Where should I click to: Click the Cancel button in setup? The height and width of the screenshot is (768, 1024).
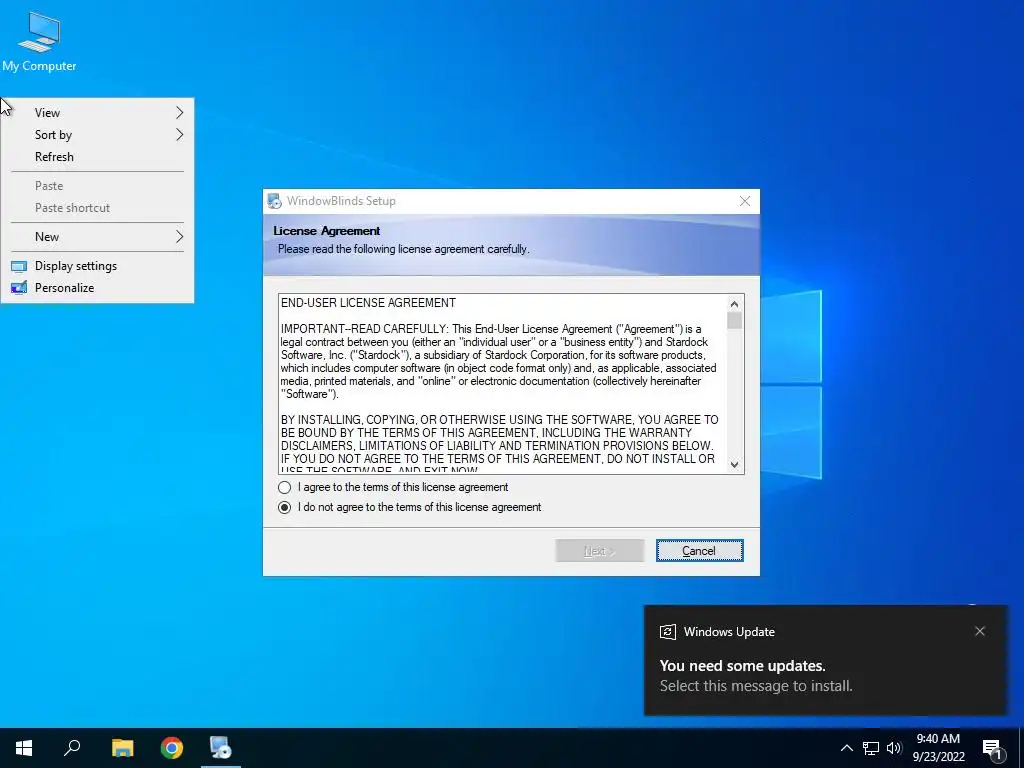699,551
